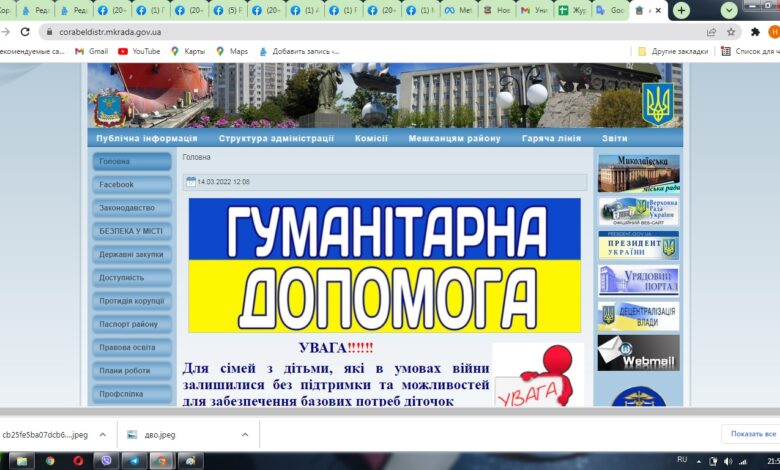
Task: Open the 'Добавить запись' bookmark
Action: pyautogui.click(x=299, y=51)
